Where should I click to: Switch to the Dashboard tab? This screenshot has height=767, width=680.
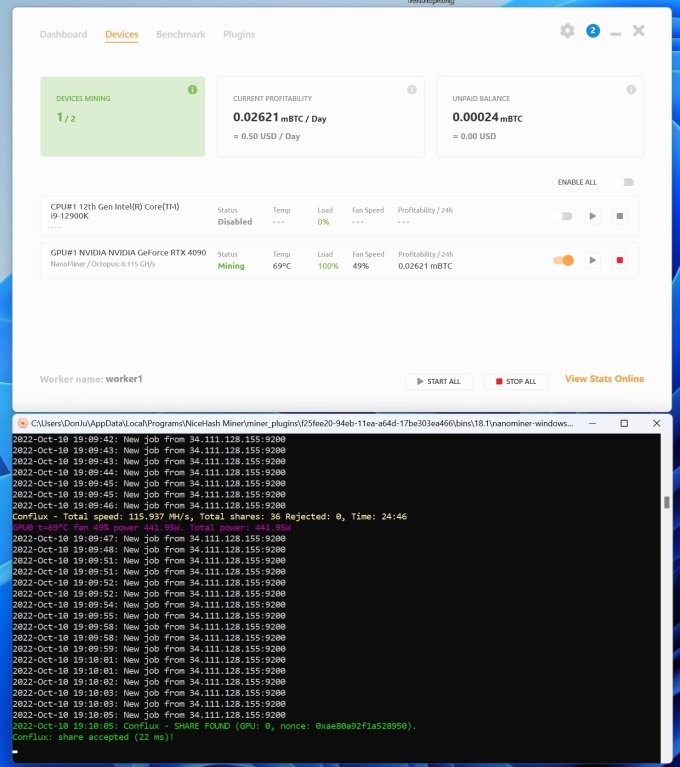(64, 34)
